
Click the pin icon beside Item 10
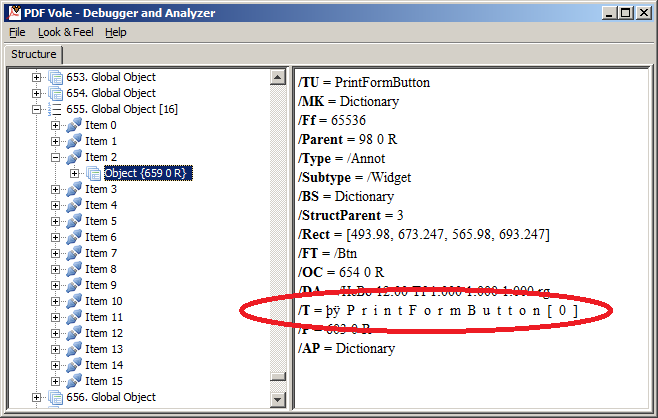tap(74, 301)
